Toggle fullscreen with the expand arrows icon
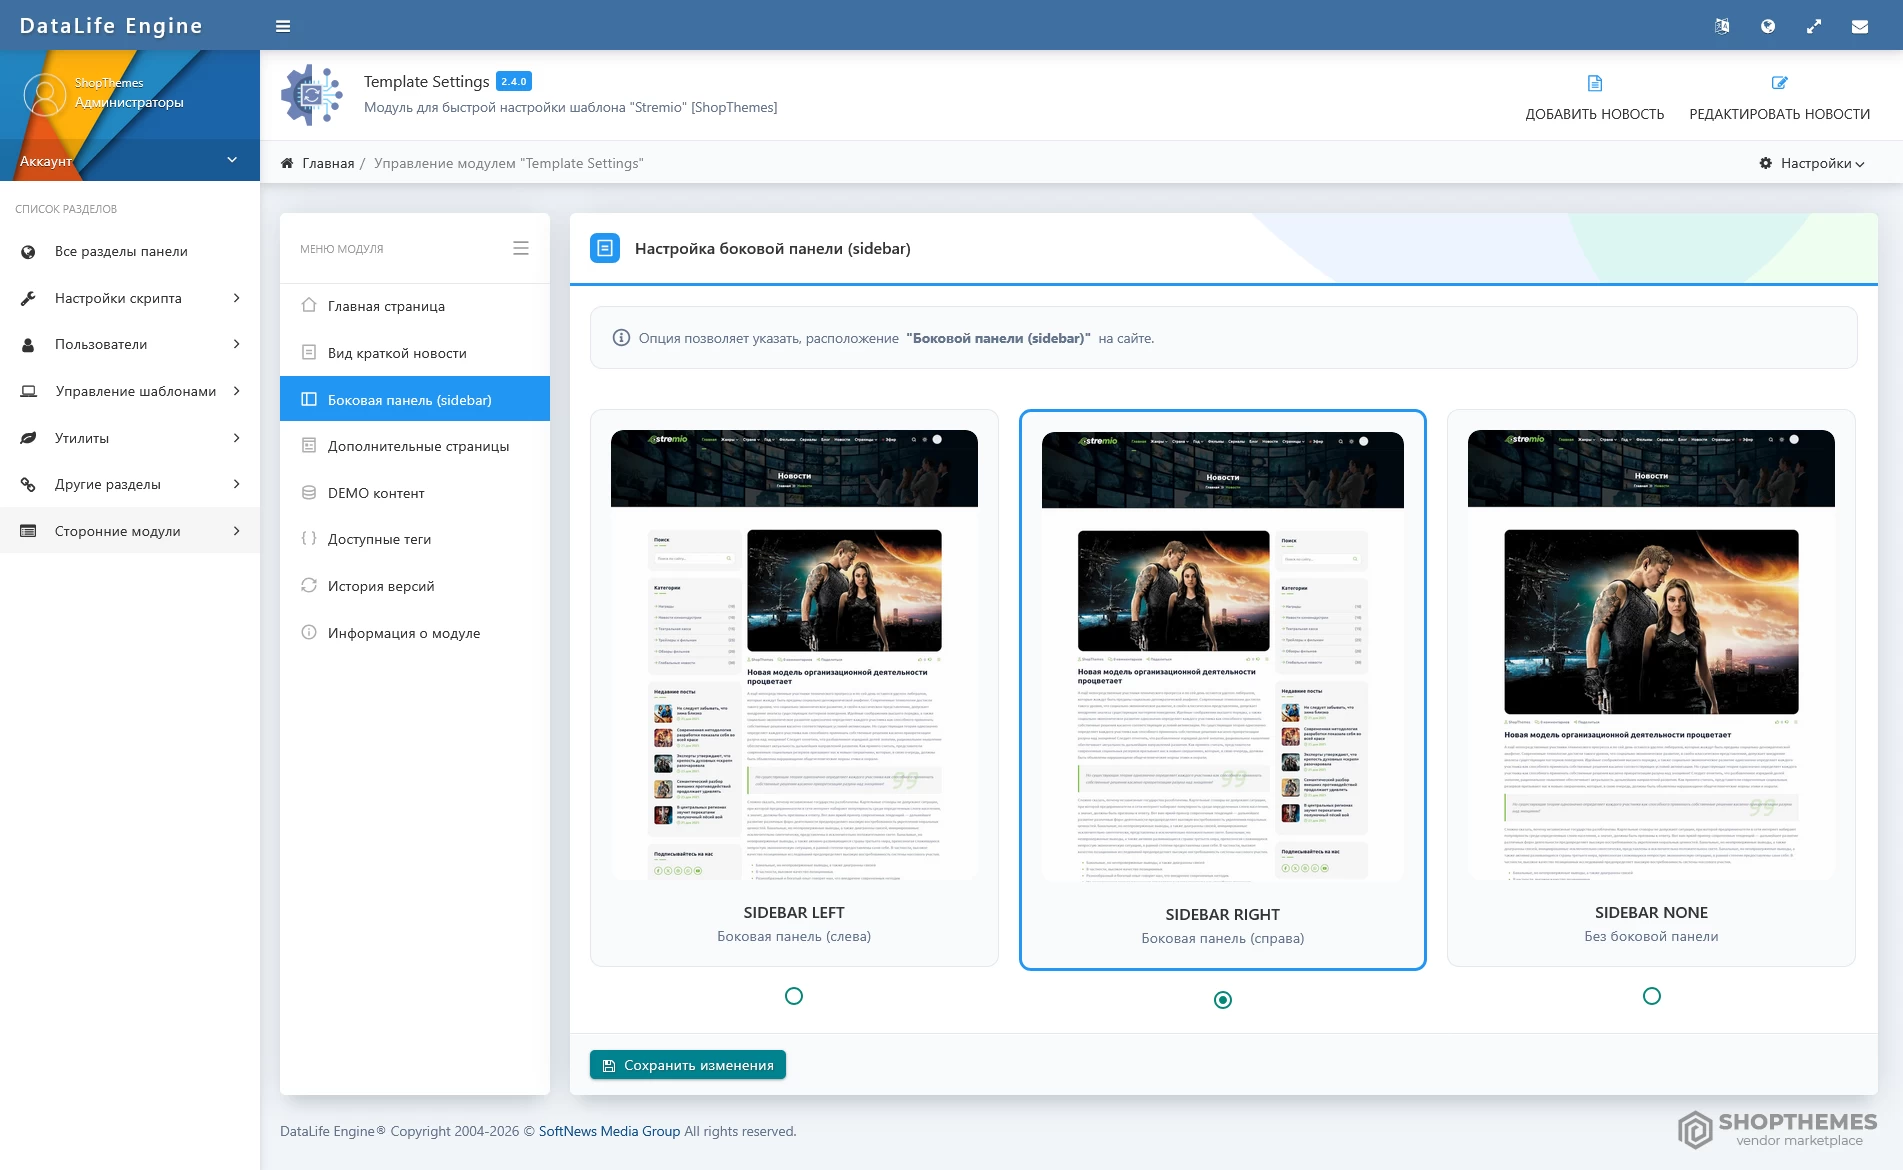Viewport: 1903px width, 1170px height. tap(1814, 26)
